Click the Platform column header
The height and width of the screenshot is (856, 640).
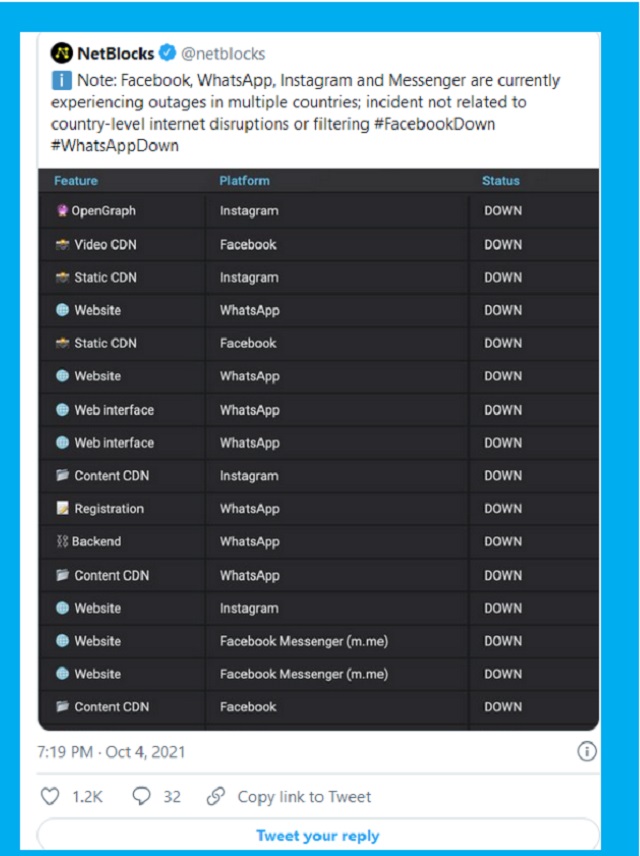pos(244,181)
